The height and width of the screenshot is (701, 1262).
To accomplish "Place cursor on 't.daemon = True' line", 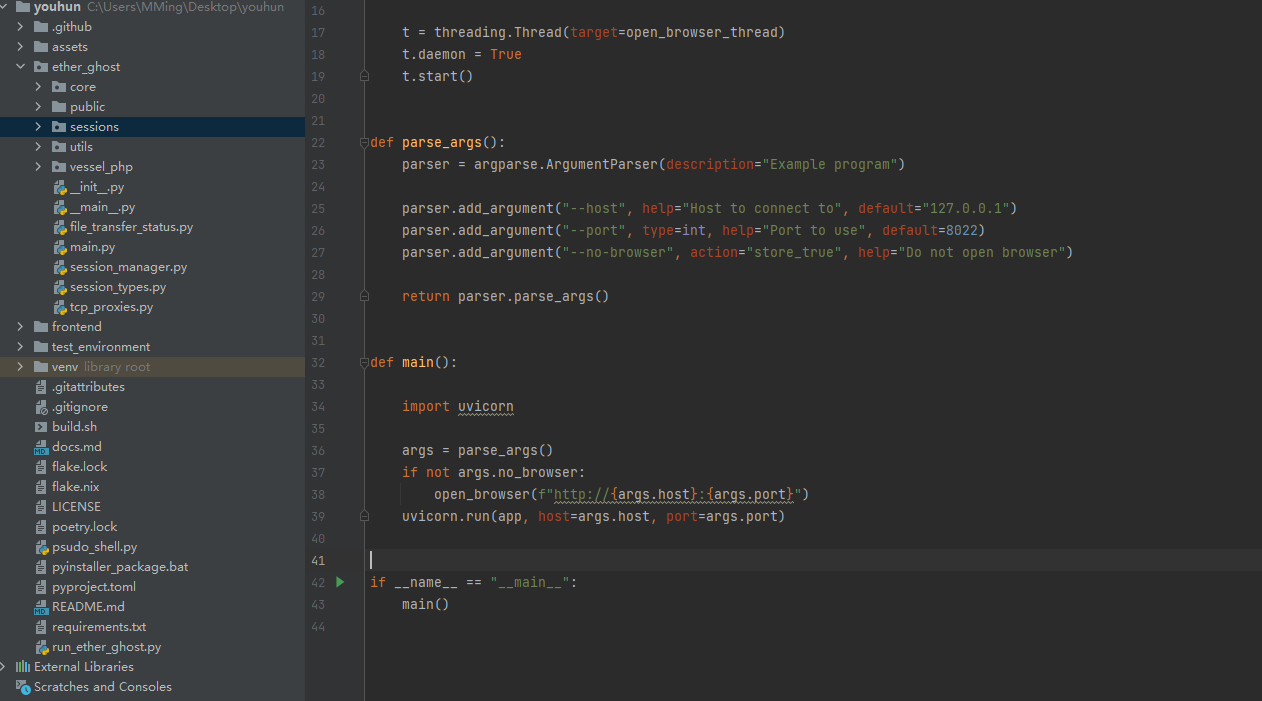I will (462, 54).
